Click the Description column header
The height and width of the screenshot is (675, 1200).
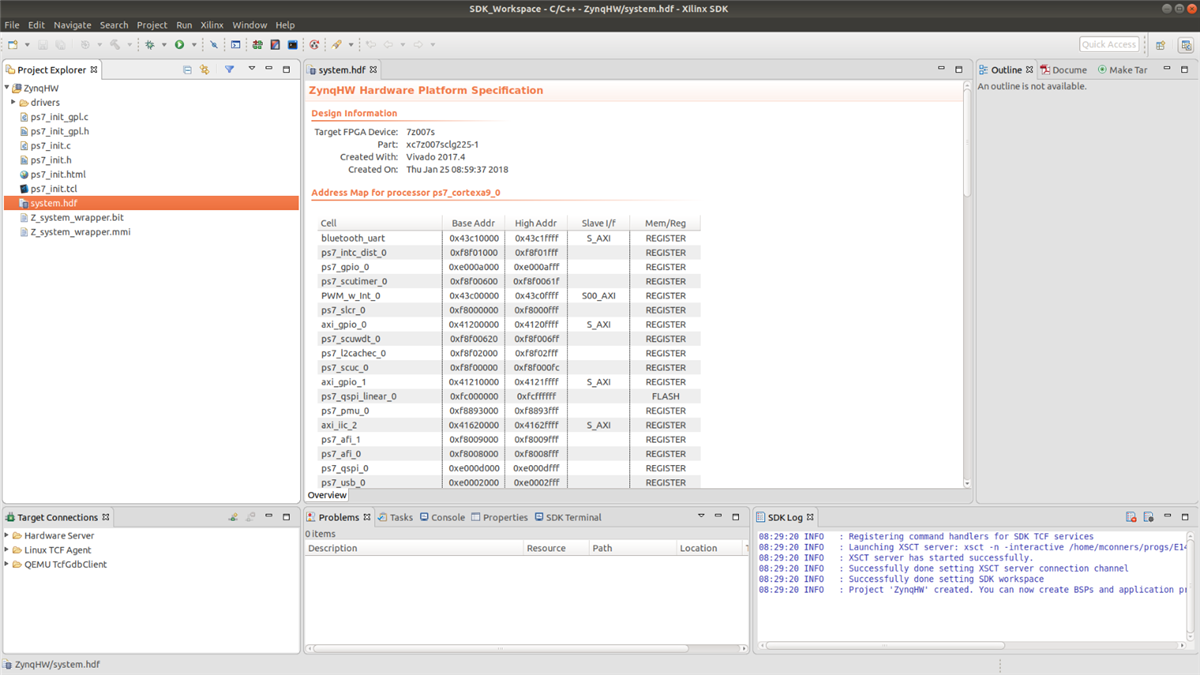(414, 548)
